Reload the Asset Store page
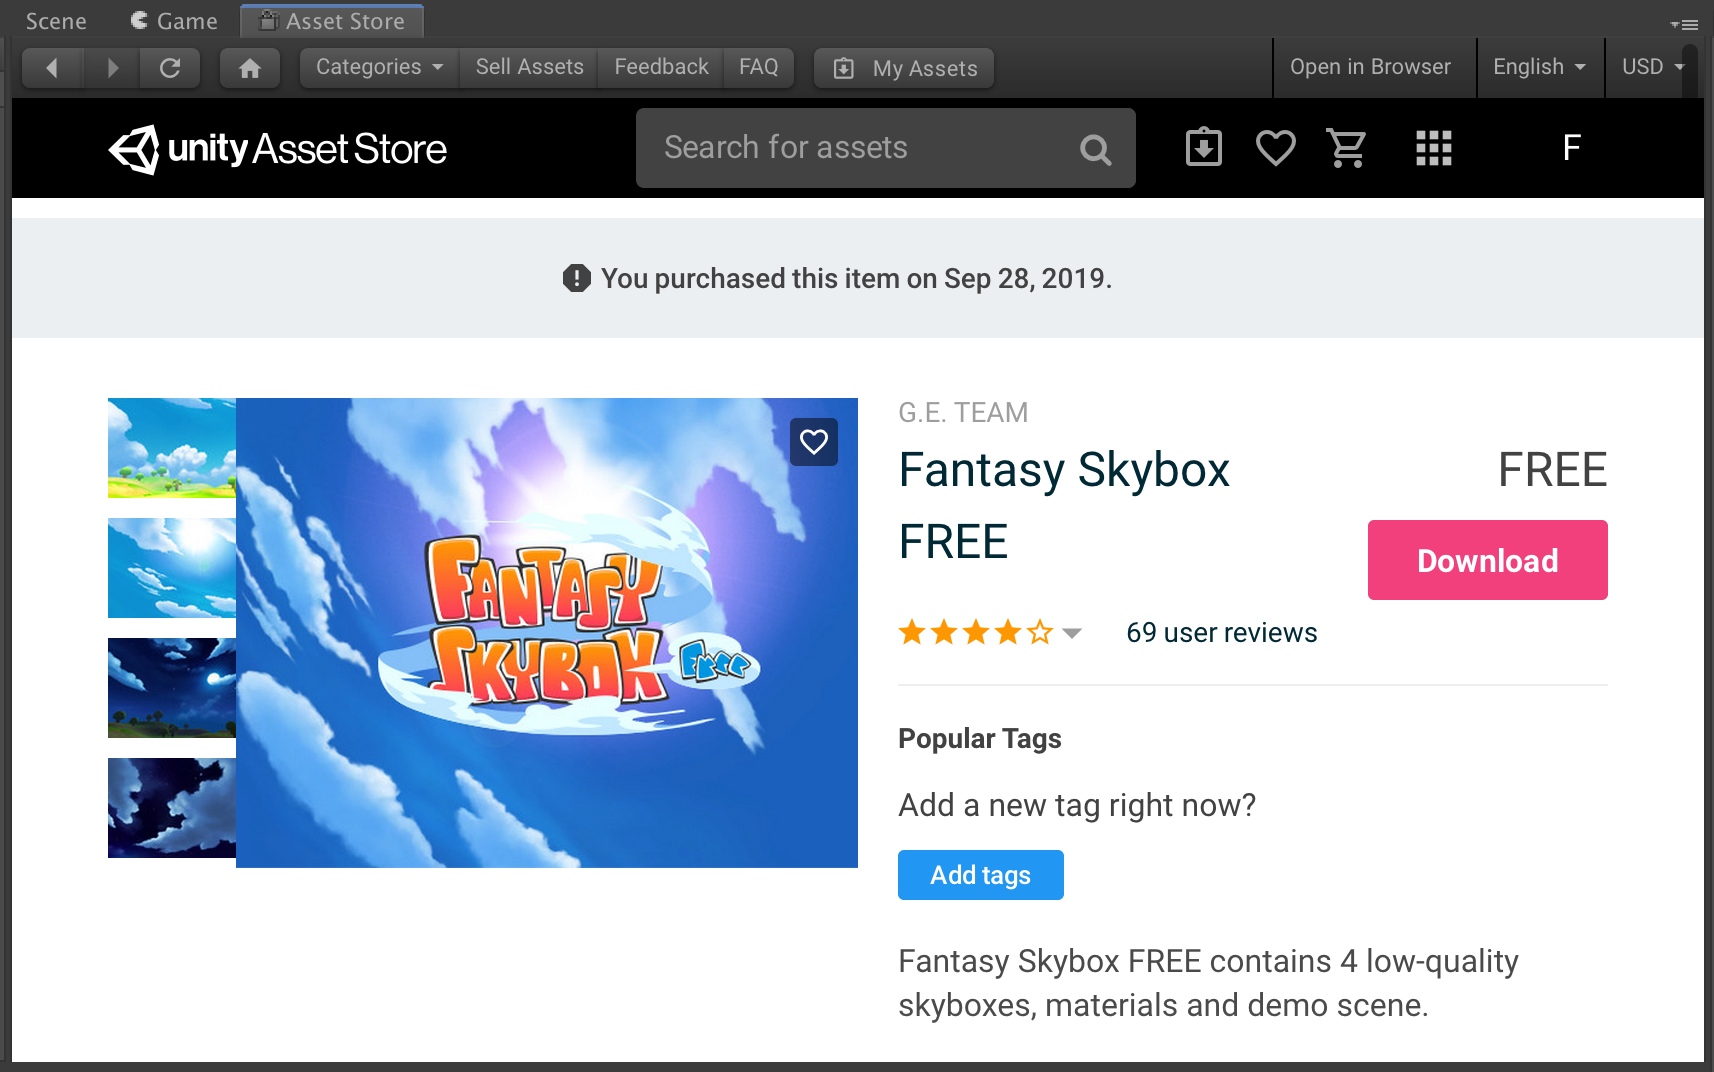This screenshot has height=1072, width=1714. [170, 68]
